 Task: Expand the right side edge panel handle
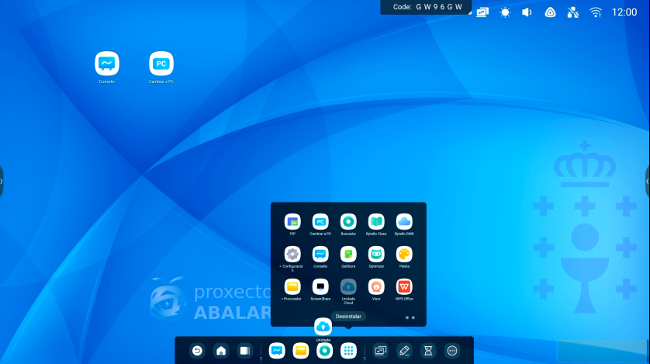click(x=647, y=181)
